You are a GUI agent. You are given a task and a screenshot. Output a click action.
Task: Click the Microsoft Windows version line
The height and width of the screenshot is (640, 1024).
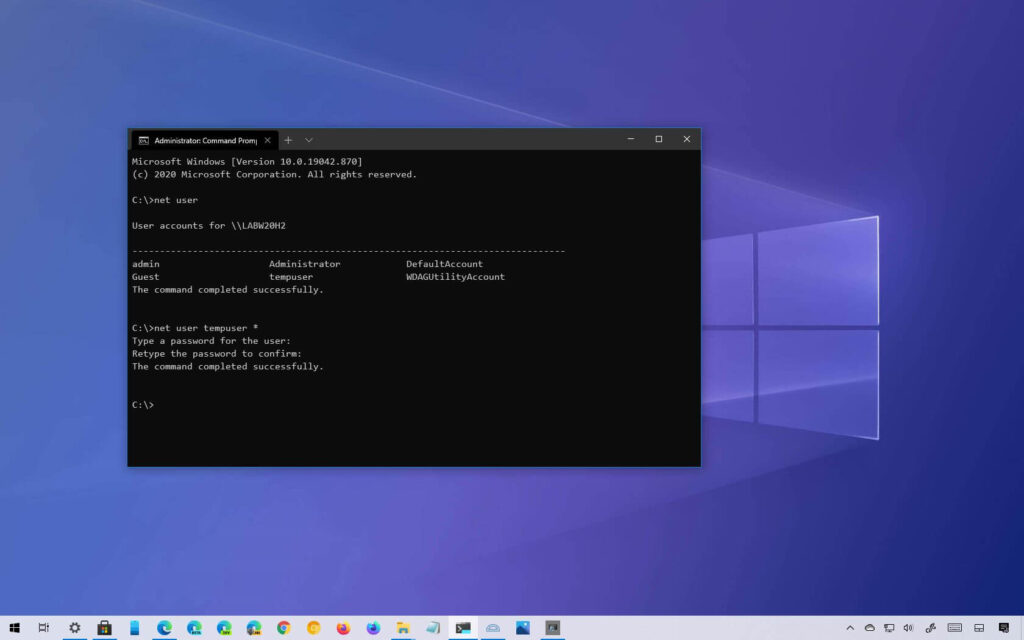(247, 161)
